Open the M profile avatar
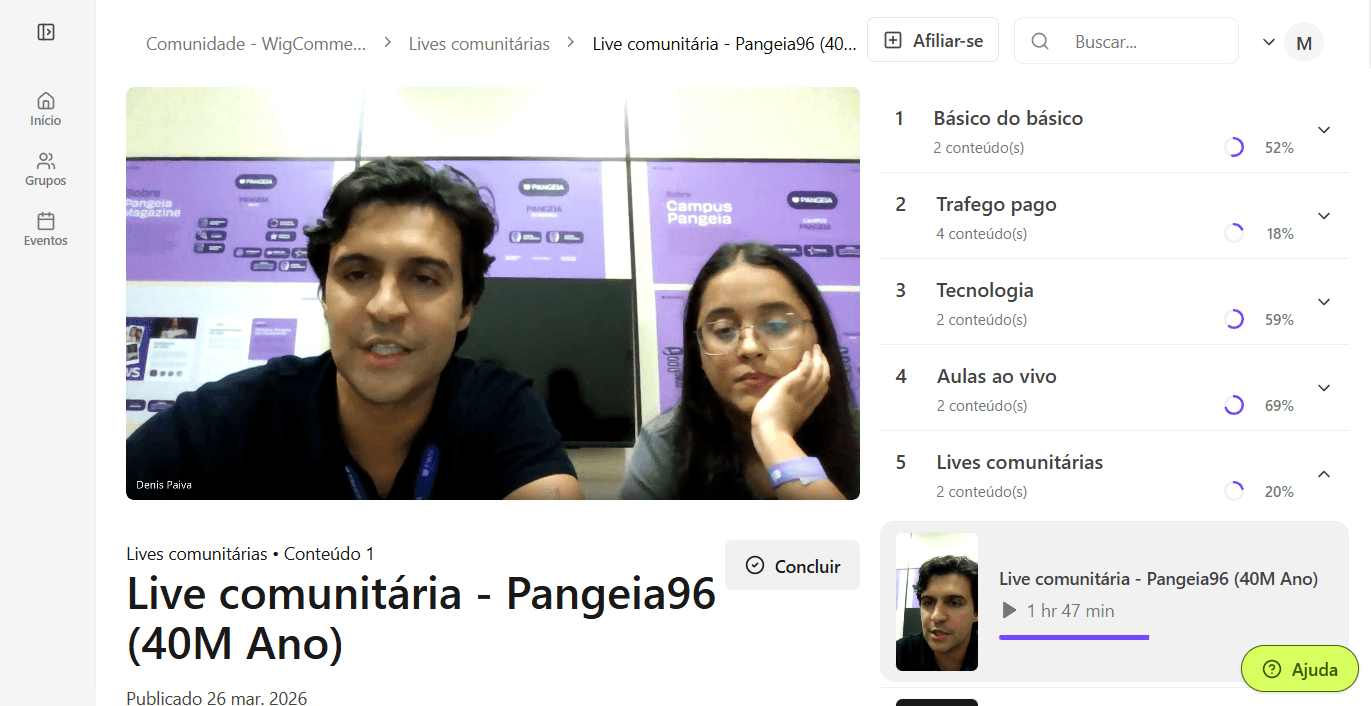Screen dimensions: 1371x706 point(1304,42)
